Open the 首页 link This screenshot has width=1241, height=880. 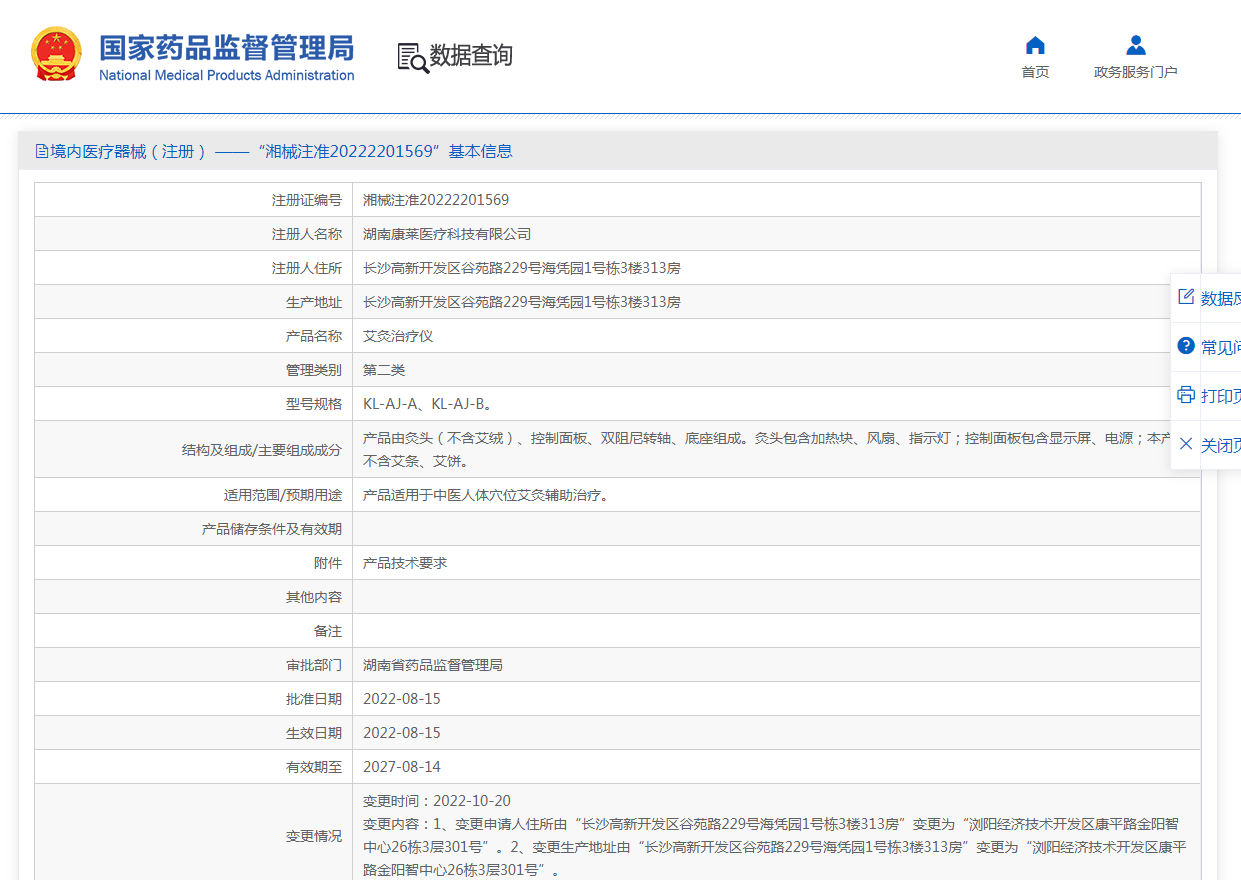click(1035, 72)
